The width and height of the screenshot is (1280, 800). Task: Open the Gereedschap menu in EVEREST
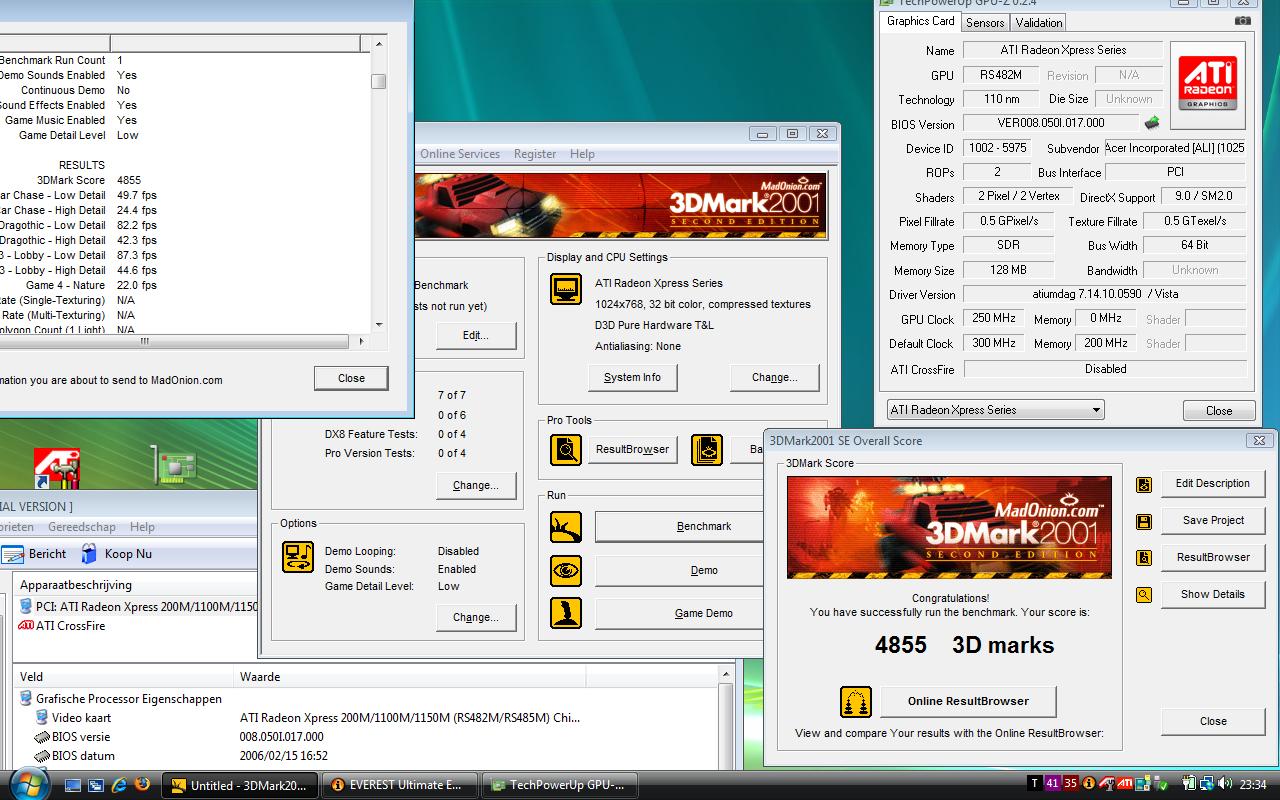[81, 527]
